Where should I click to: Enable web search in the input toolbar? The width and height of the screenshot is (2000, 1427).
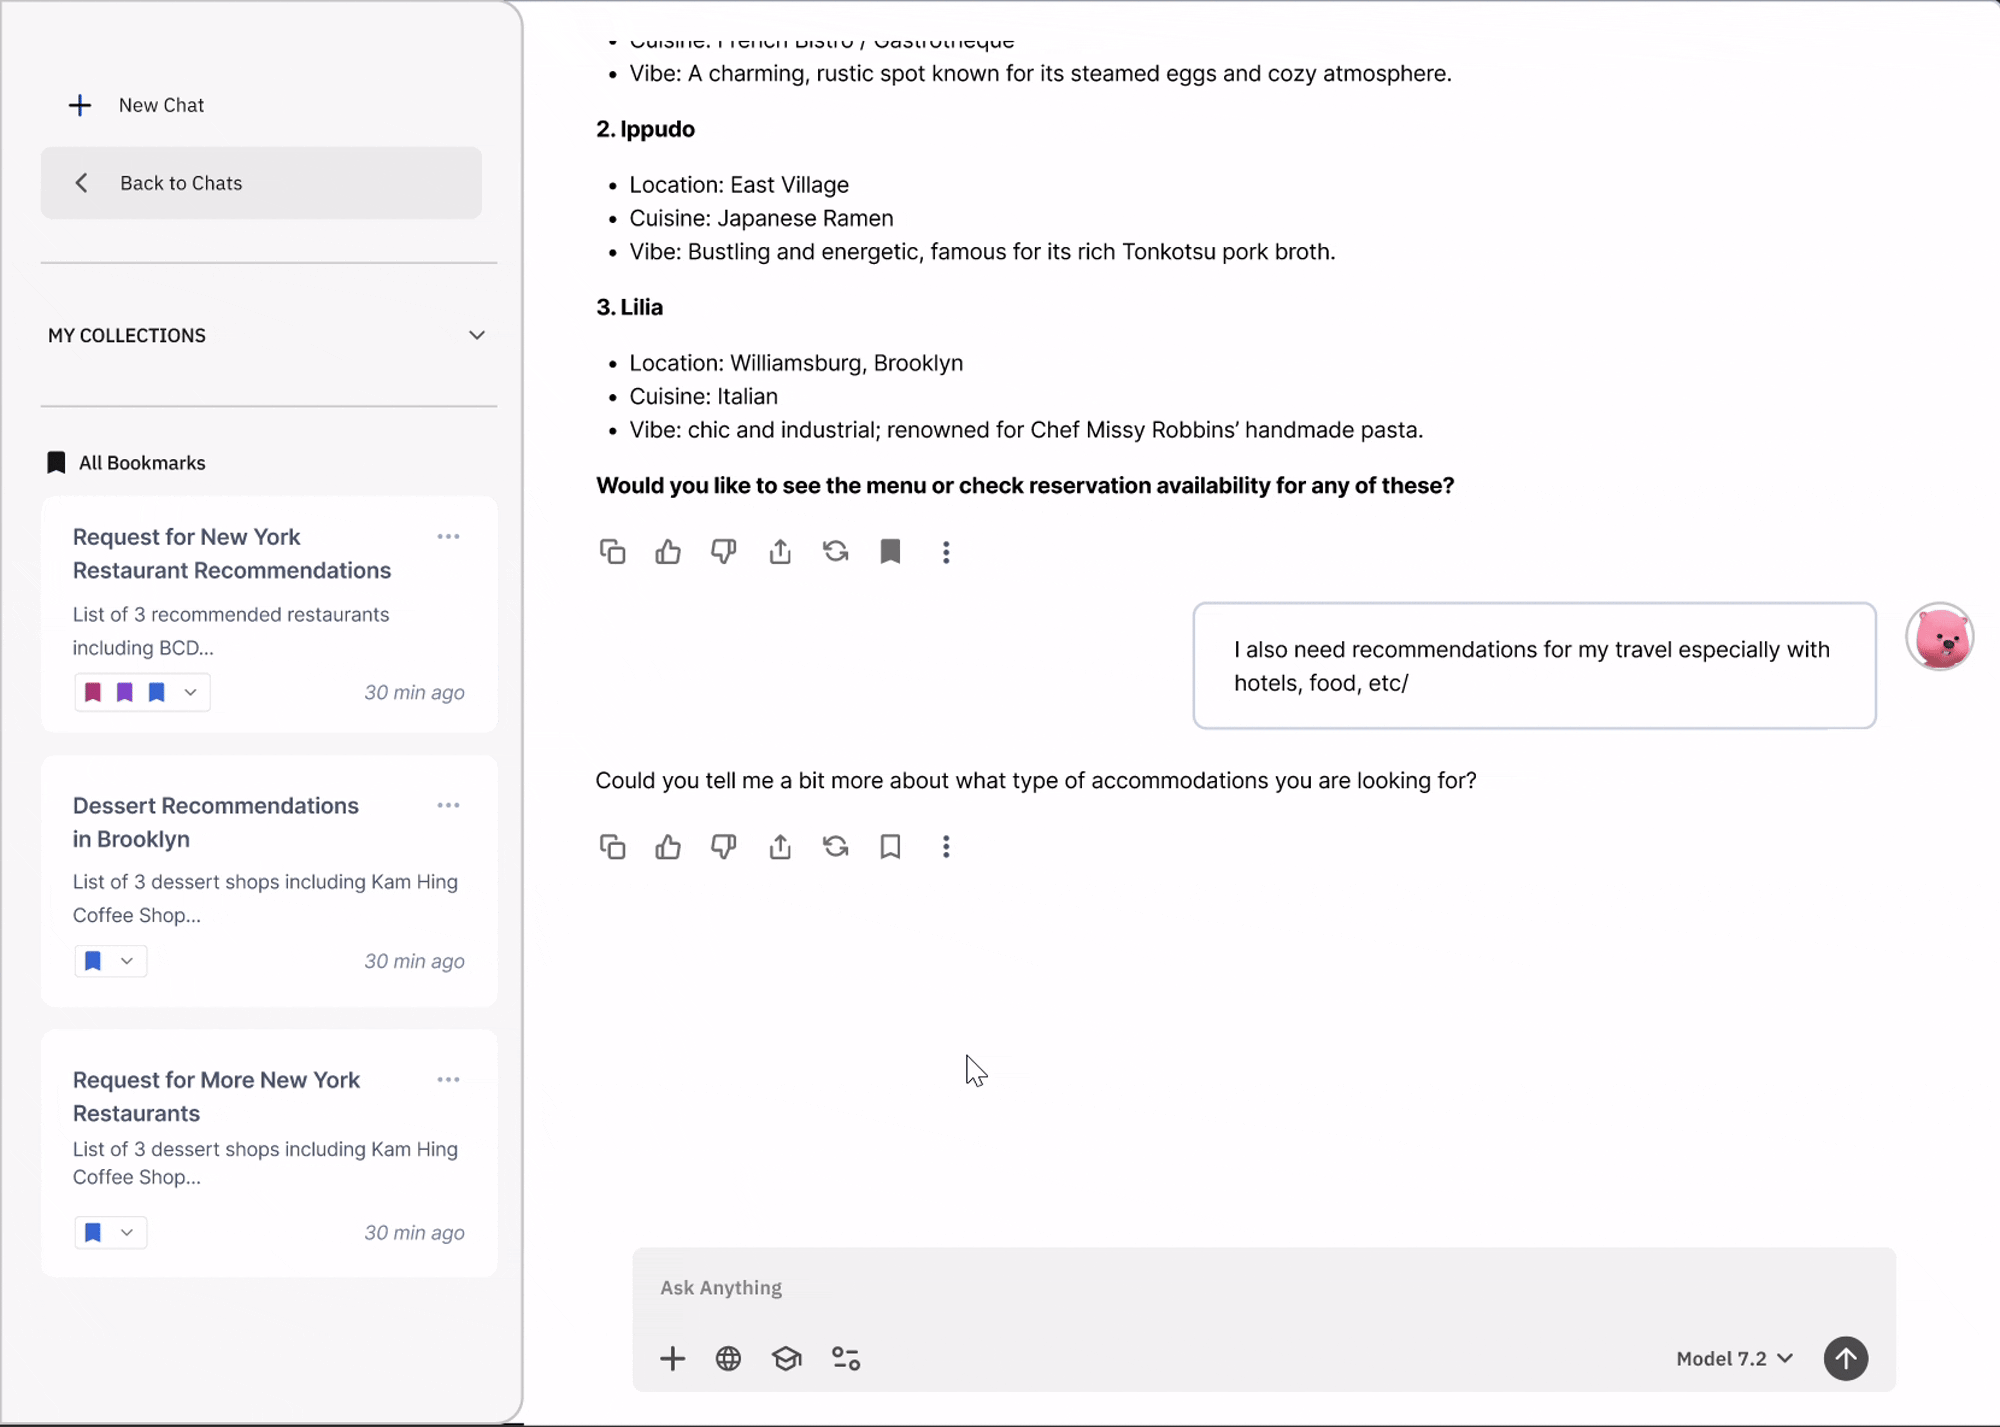click(x=728, y=1358)
